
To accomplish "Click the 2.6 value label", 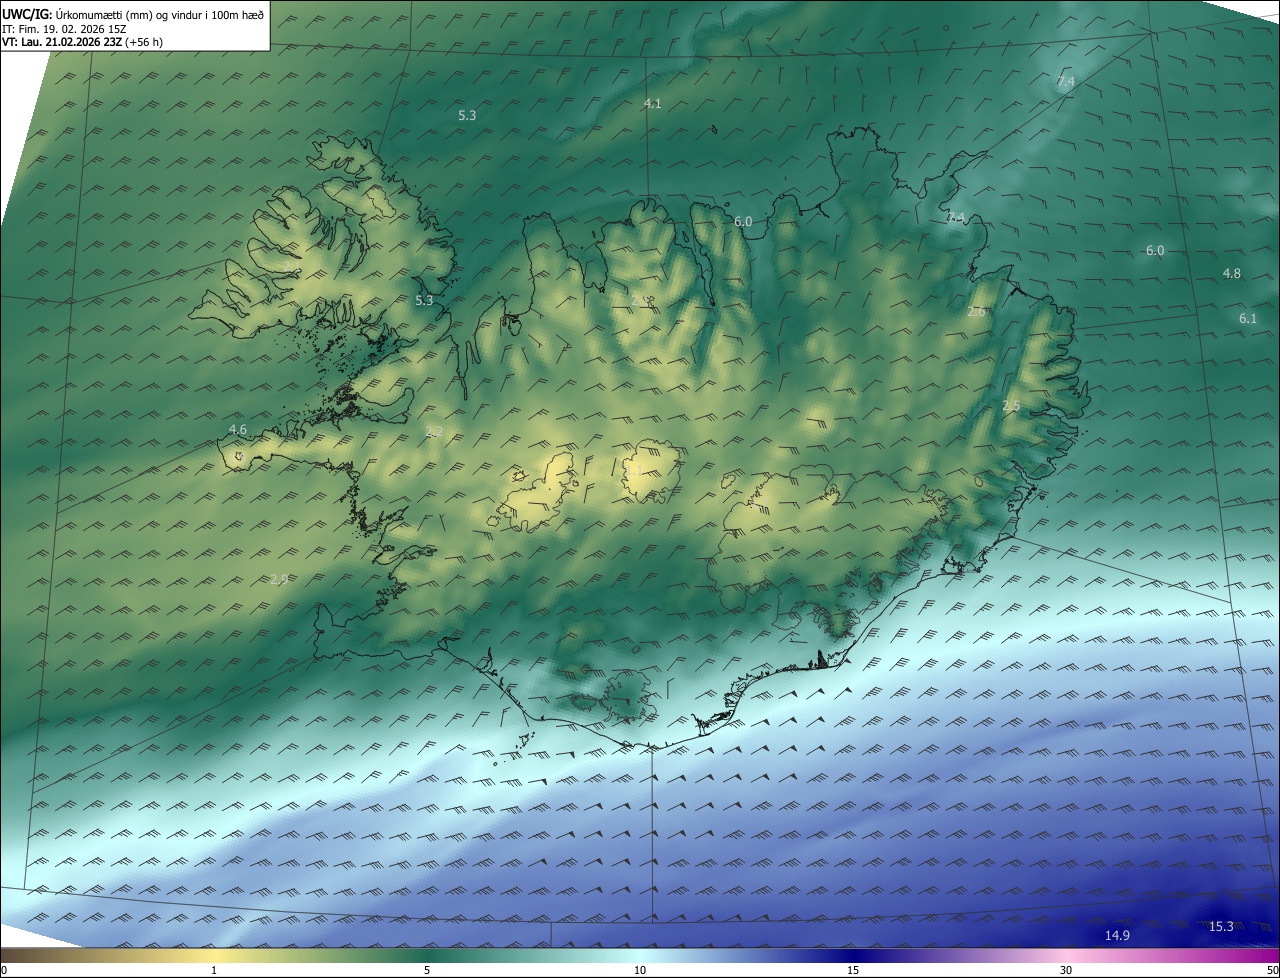I will [976, 311].
